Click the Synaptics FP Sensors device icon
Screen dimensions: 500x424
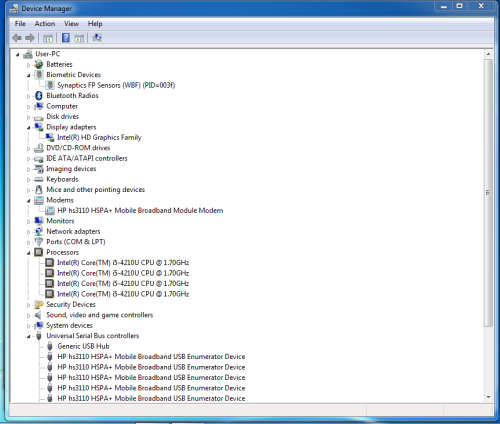(50, 85)
